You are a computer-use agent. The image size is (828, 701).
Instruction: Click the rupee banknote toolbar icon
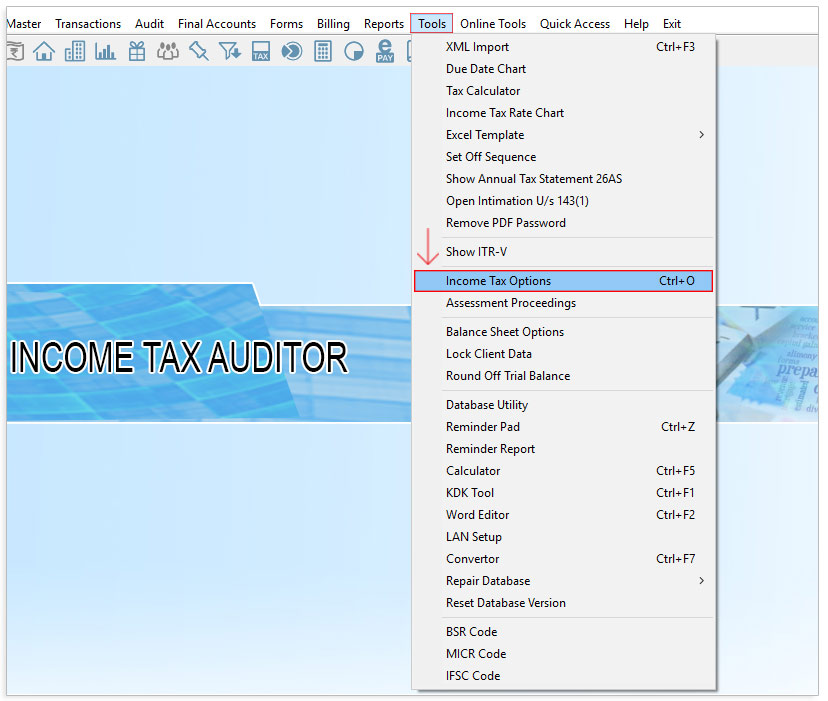tap(16, 51)
